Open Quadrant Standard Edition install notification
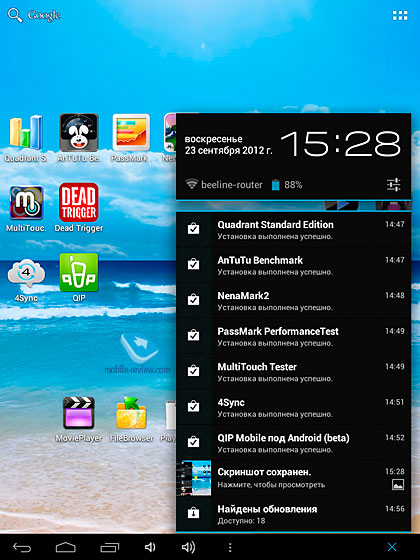The height and width of the screenshot is (560, 420). (293, 229)
